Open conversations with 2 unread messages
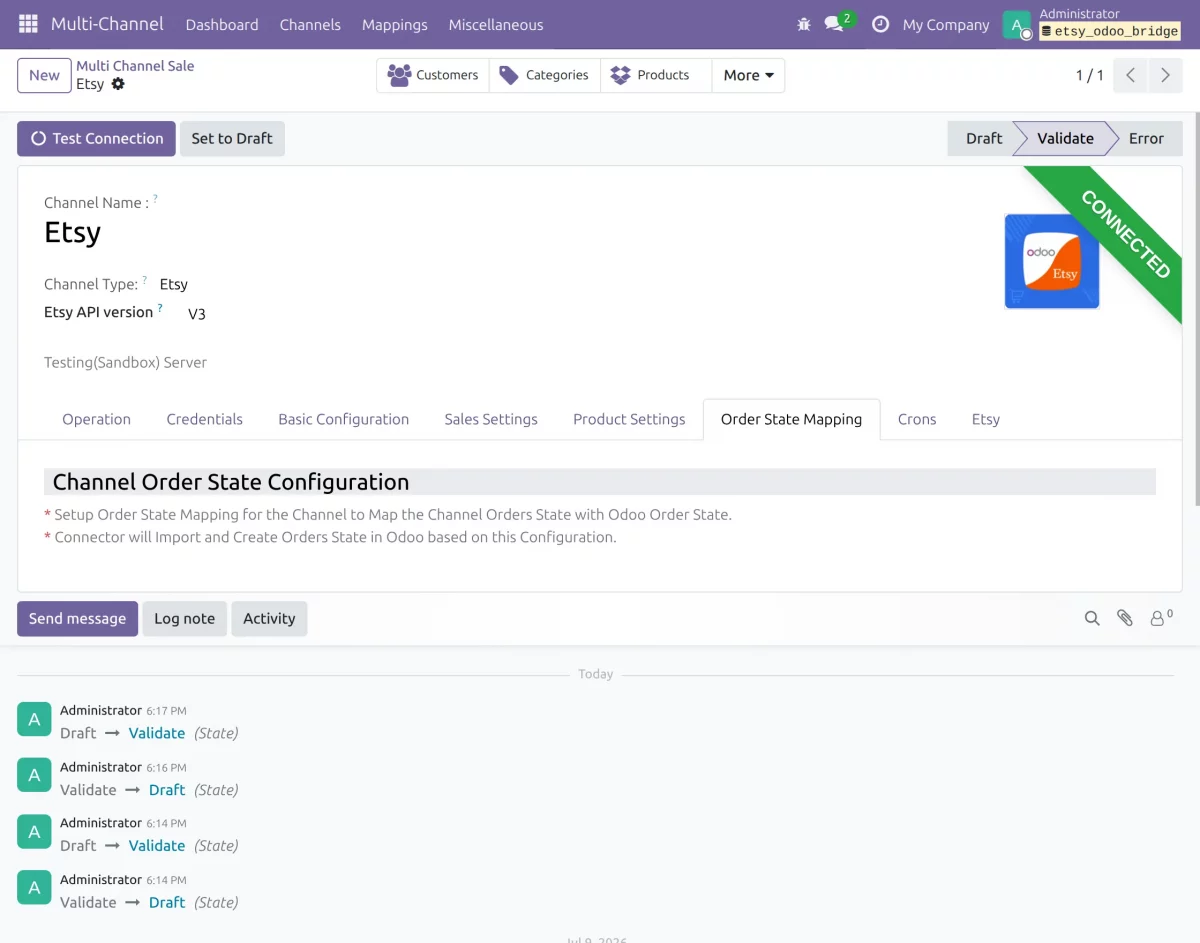 click(838, 23)
